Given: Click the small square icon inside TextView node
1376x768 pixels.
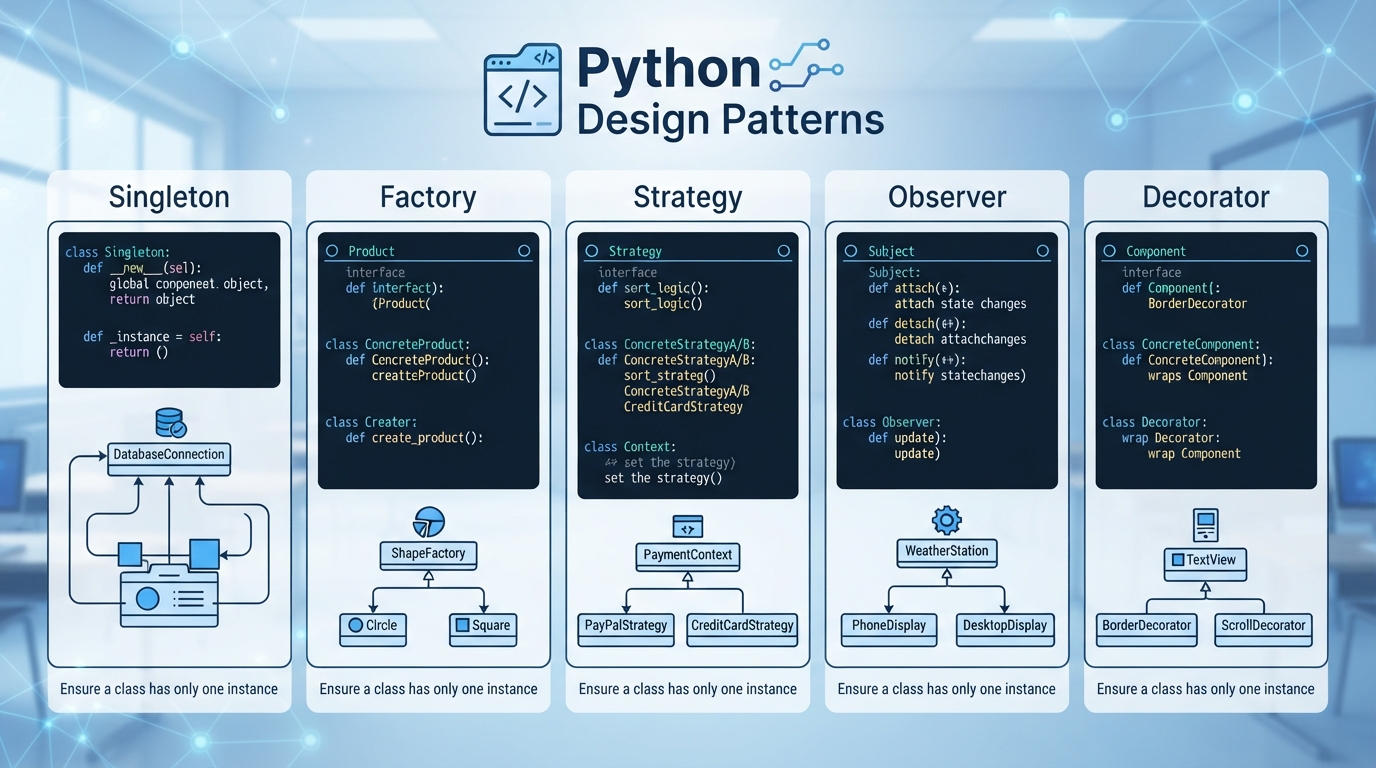Looking at the screenshot, I should (1178, 560).
